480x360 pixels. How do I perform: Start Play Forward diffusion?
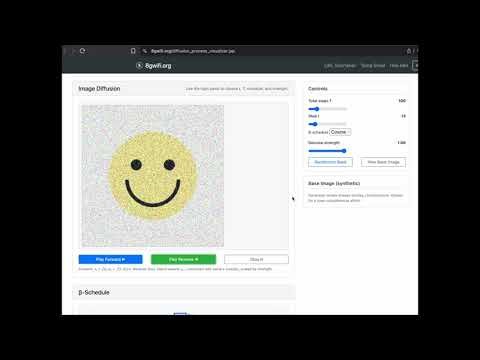[110, 259]
